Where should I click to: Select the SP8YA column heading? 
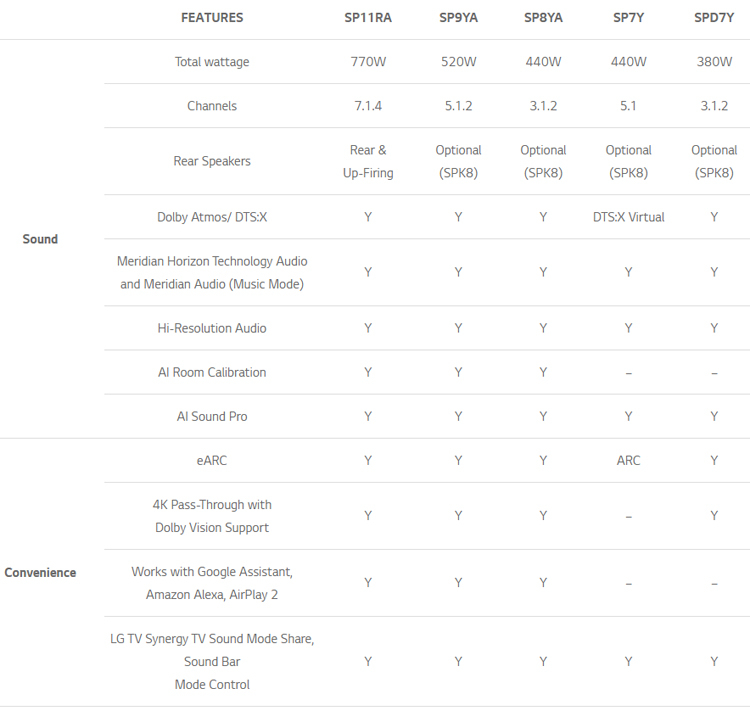[x=543, y=18]
